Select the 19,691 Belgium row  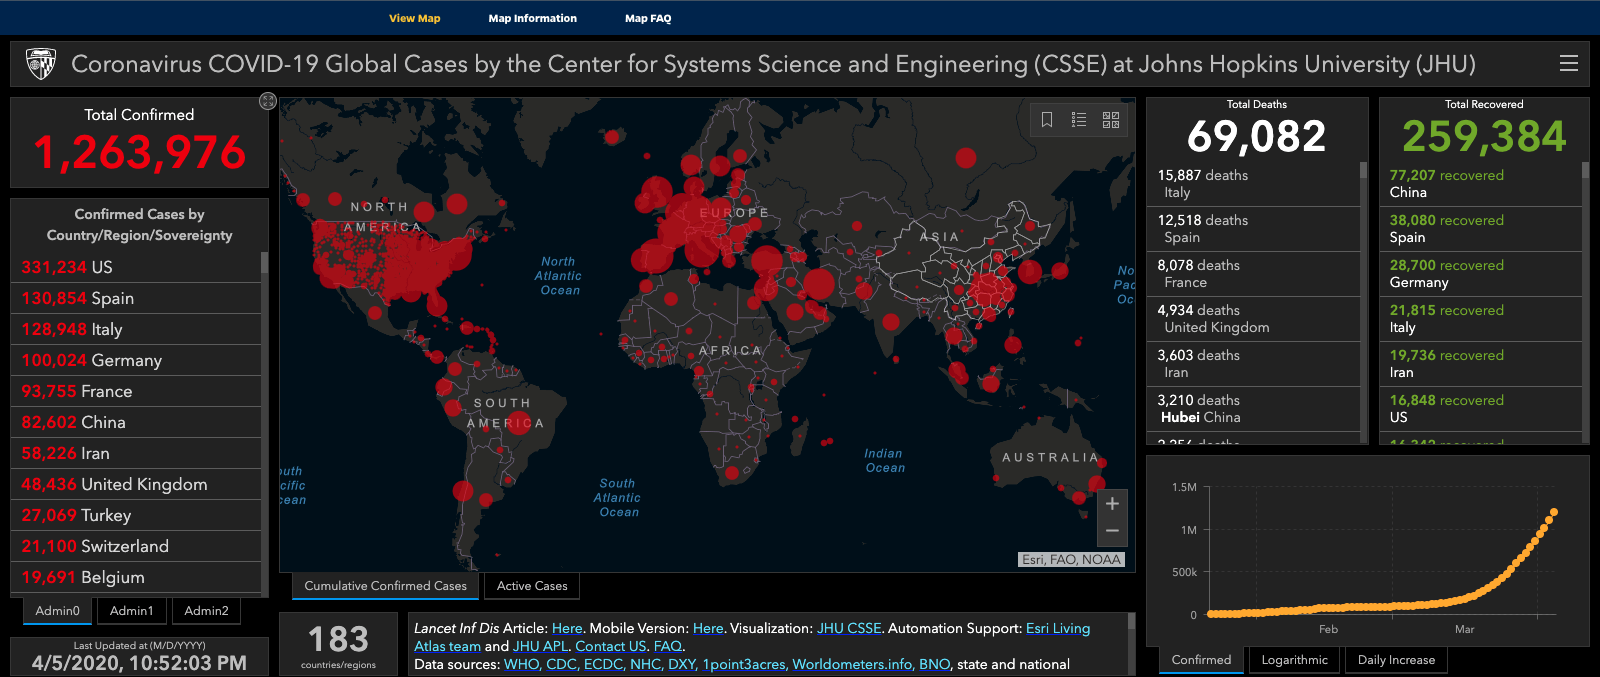(x=136, y=577)
